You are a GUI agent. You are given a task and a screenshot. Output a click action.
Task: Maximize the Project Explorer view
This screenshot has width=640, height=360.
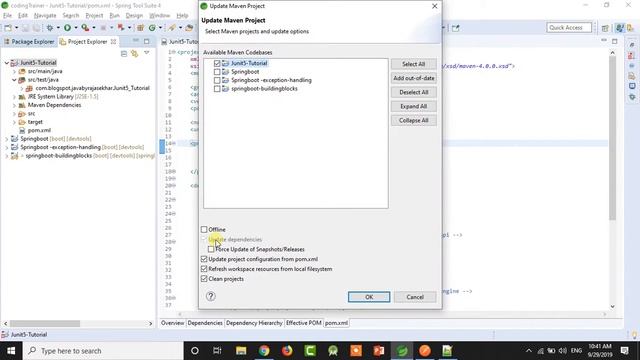click(x=147, y=41)
